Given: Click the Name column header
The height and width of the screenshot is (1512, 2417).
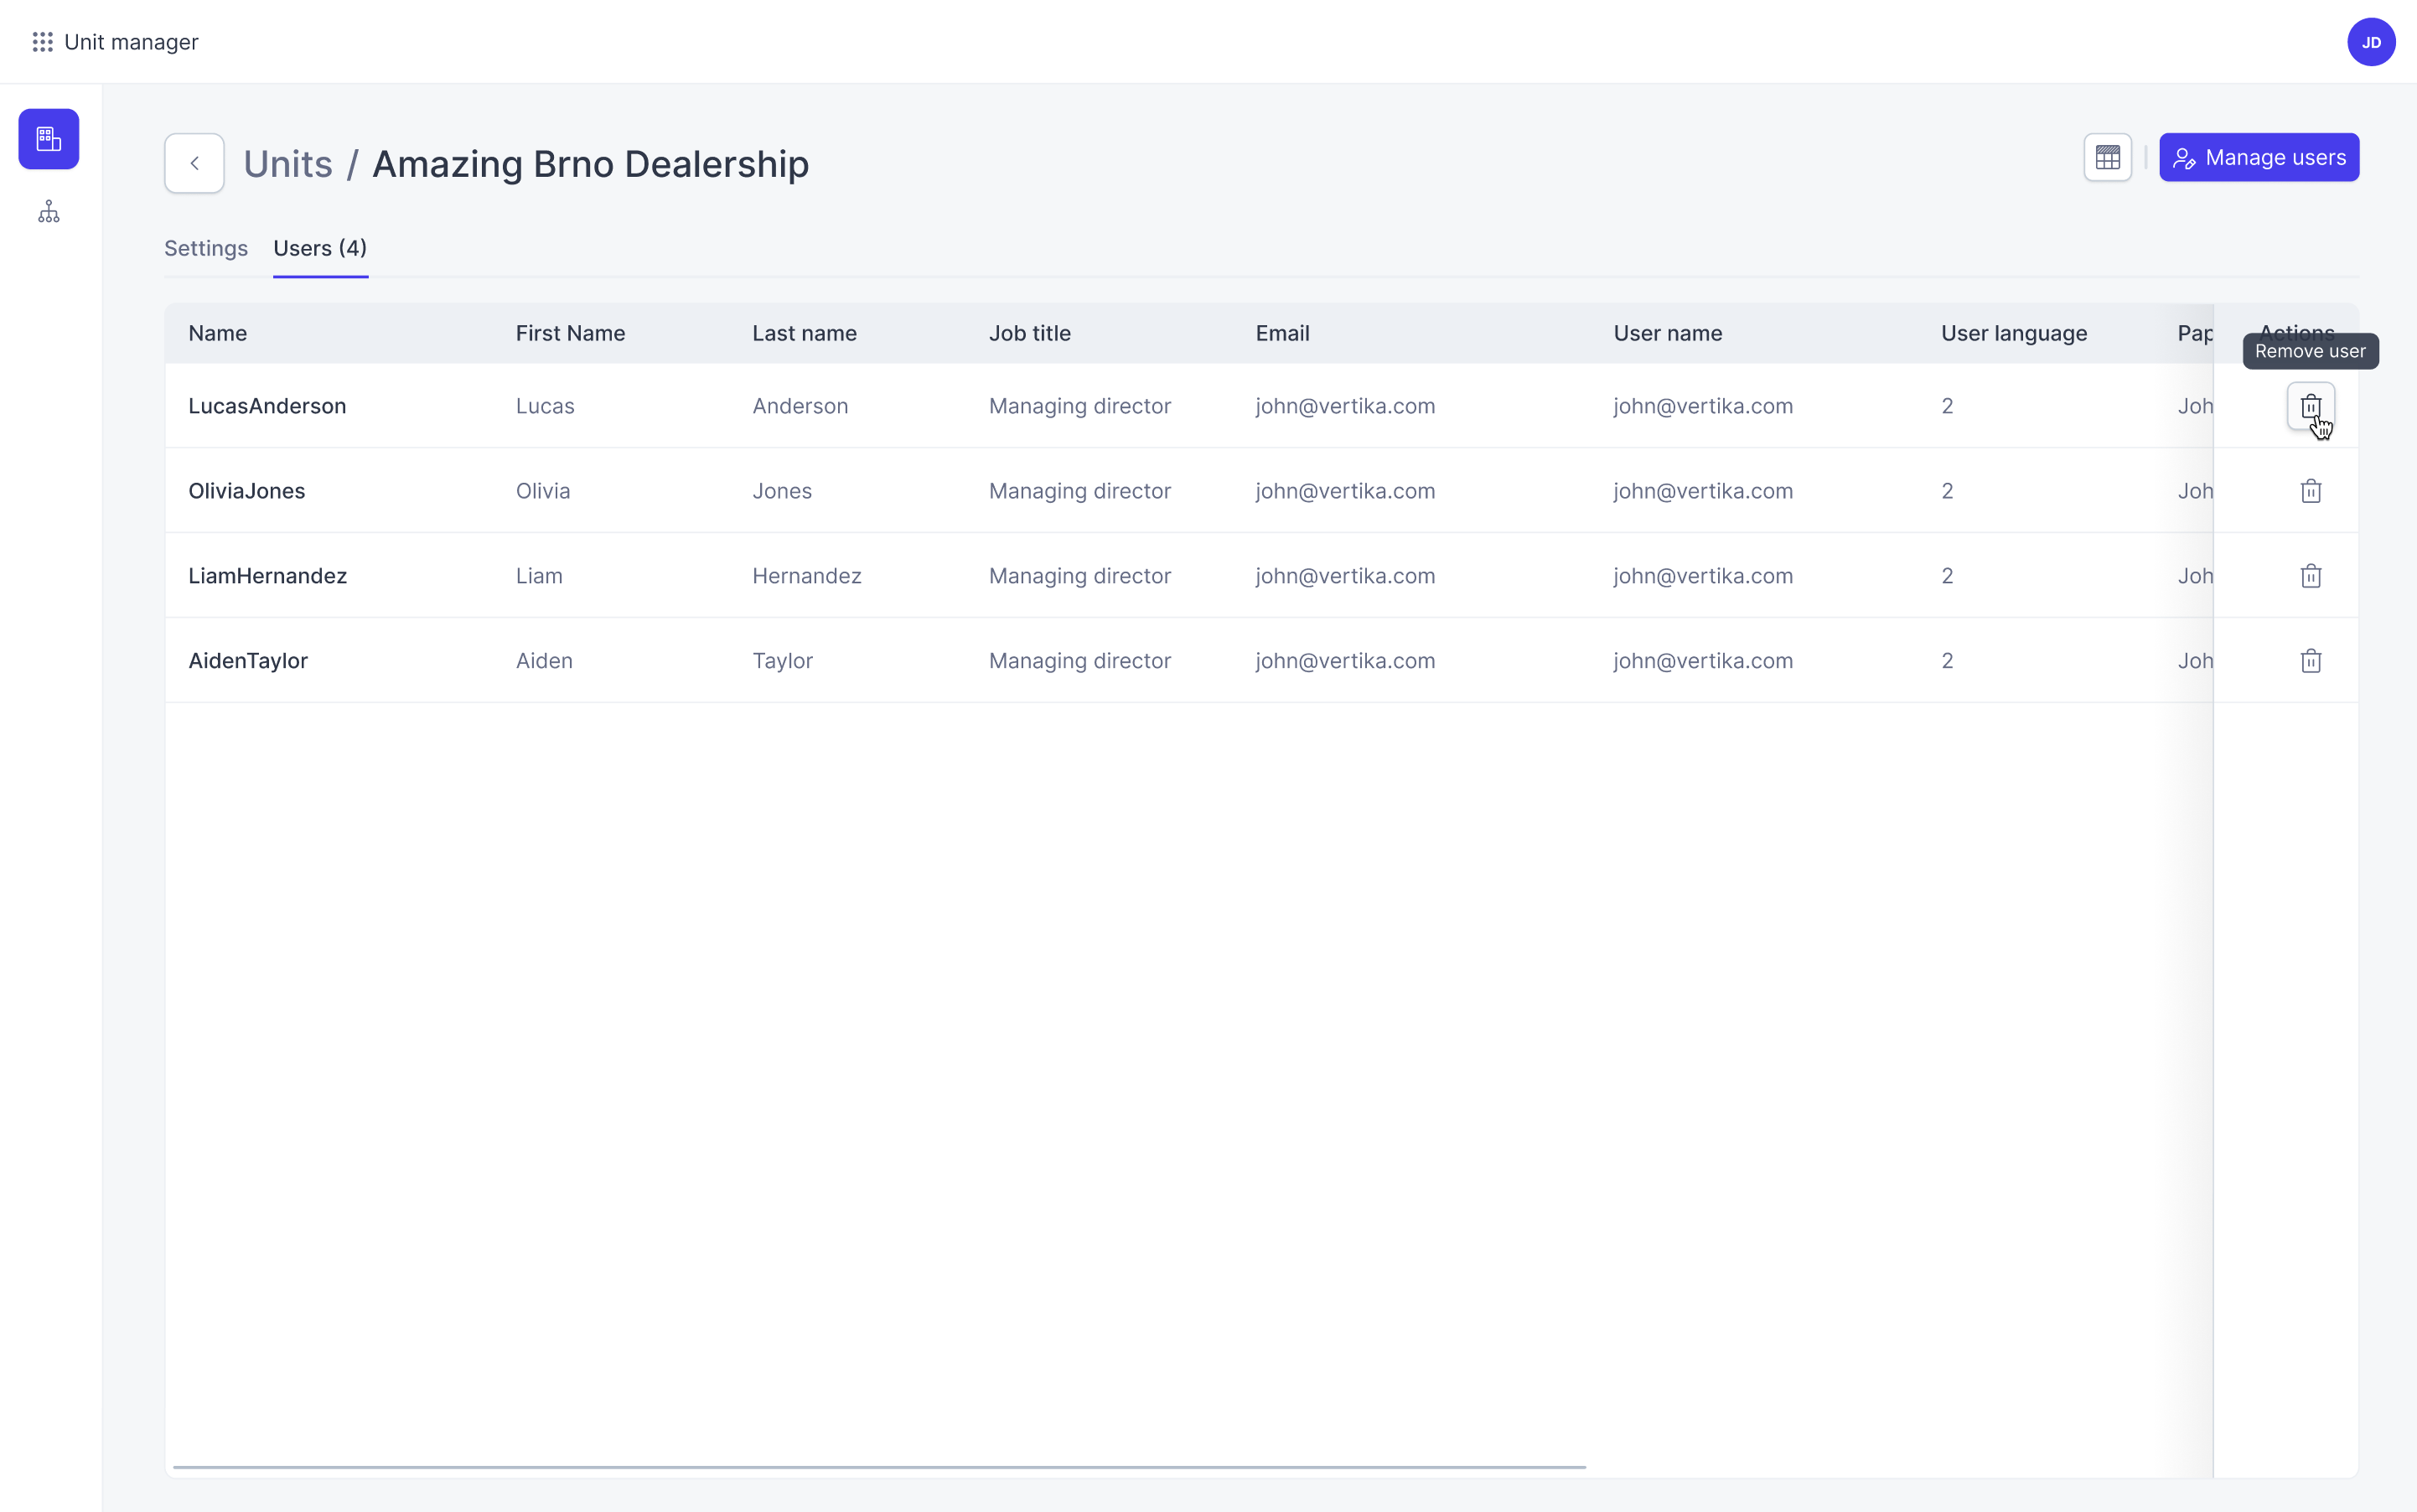Looking at the screenshot, I should pos(218,333).
